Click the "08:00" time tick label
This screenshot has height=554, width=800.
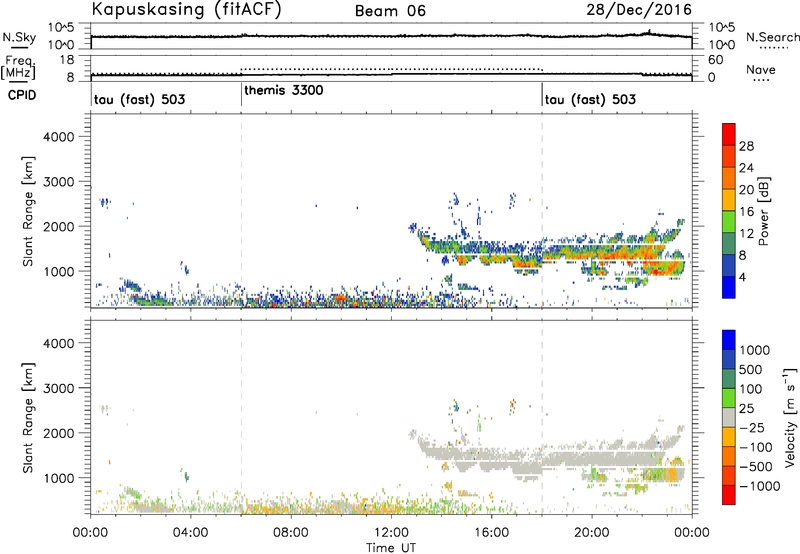pos(291,533)
